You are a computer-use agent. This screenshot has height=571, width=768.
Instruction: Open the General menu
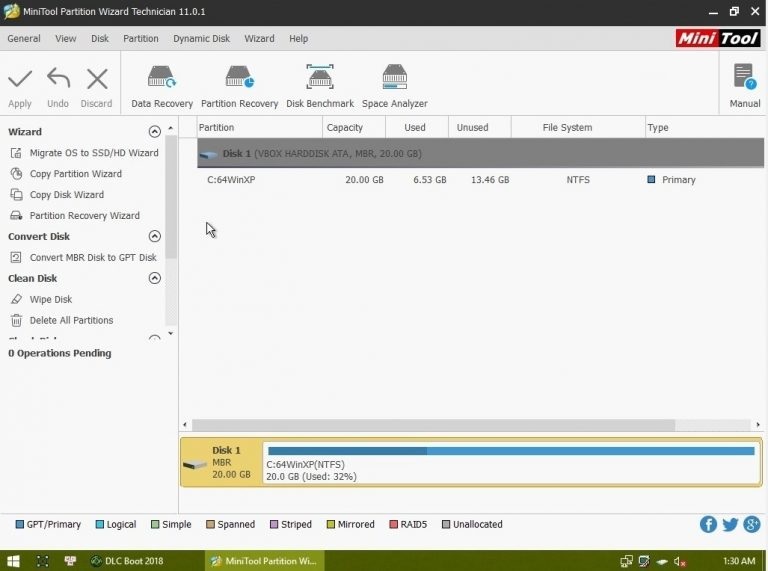pos(24,39)
